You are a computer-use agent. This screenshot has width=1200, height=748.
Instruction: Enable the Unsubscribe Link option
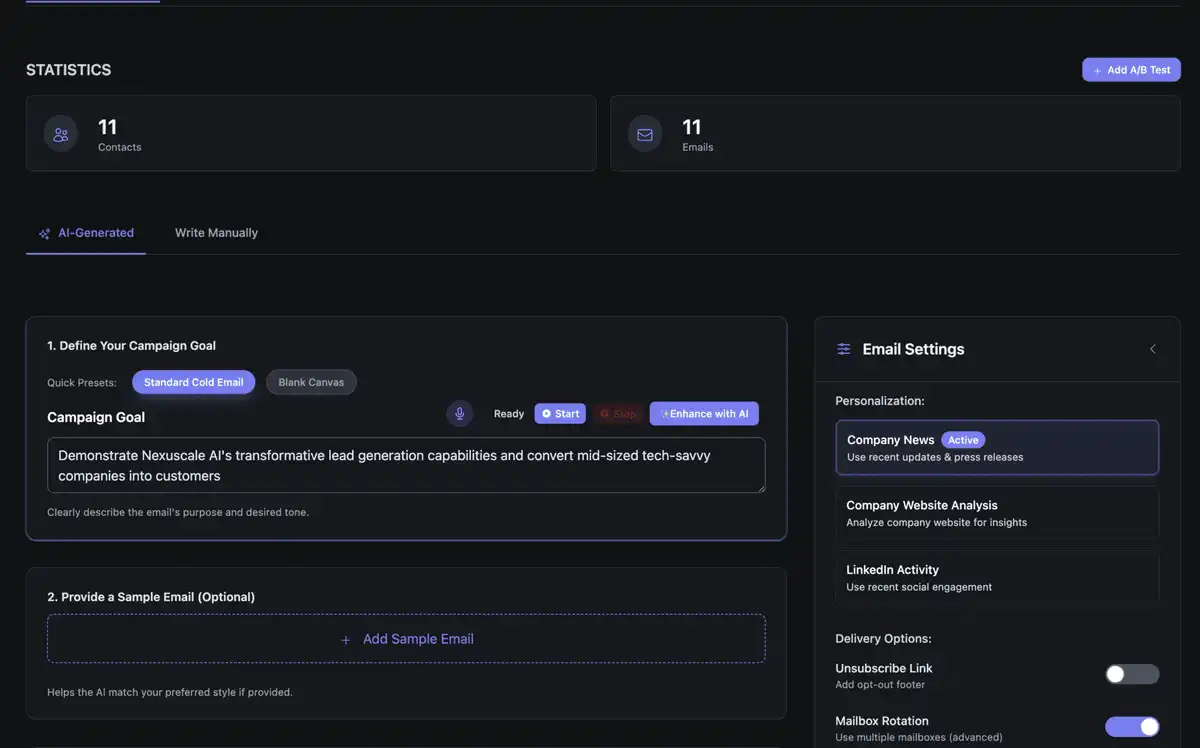click(1131, 674)
